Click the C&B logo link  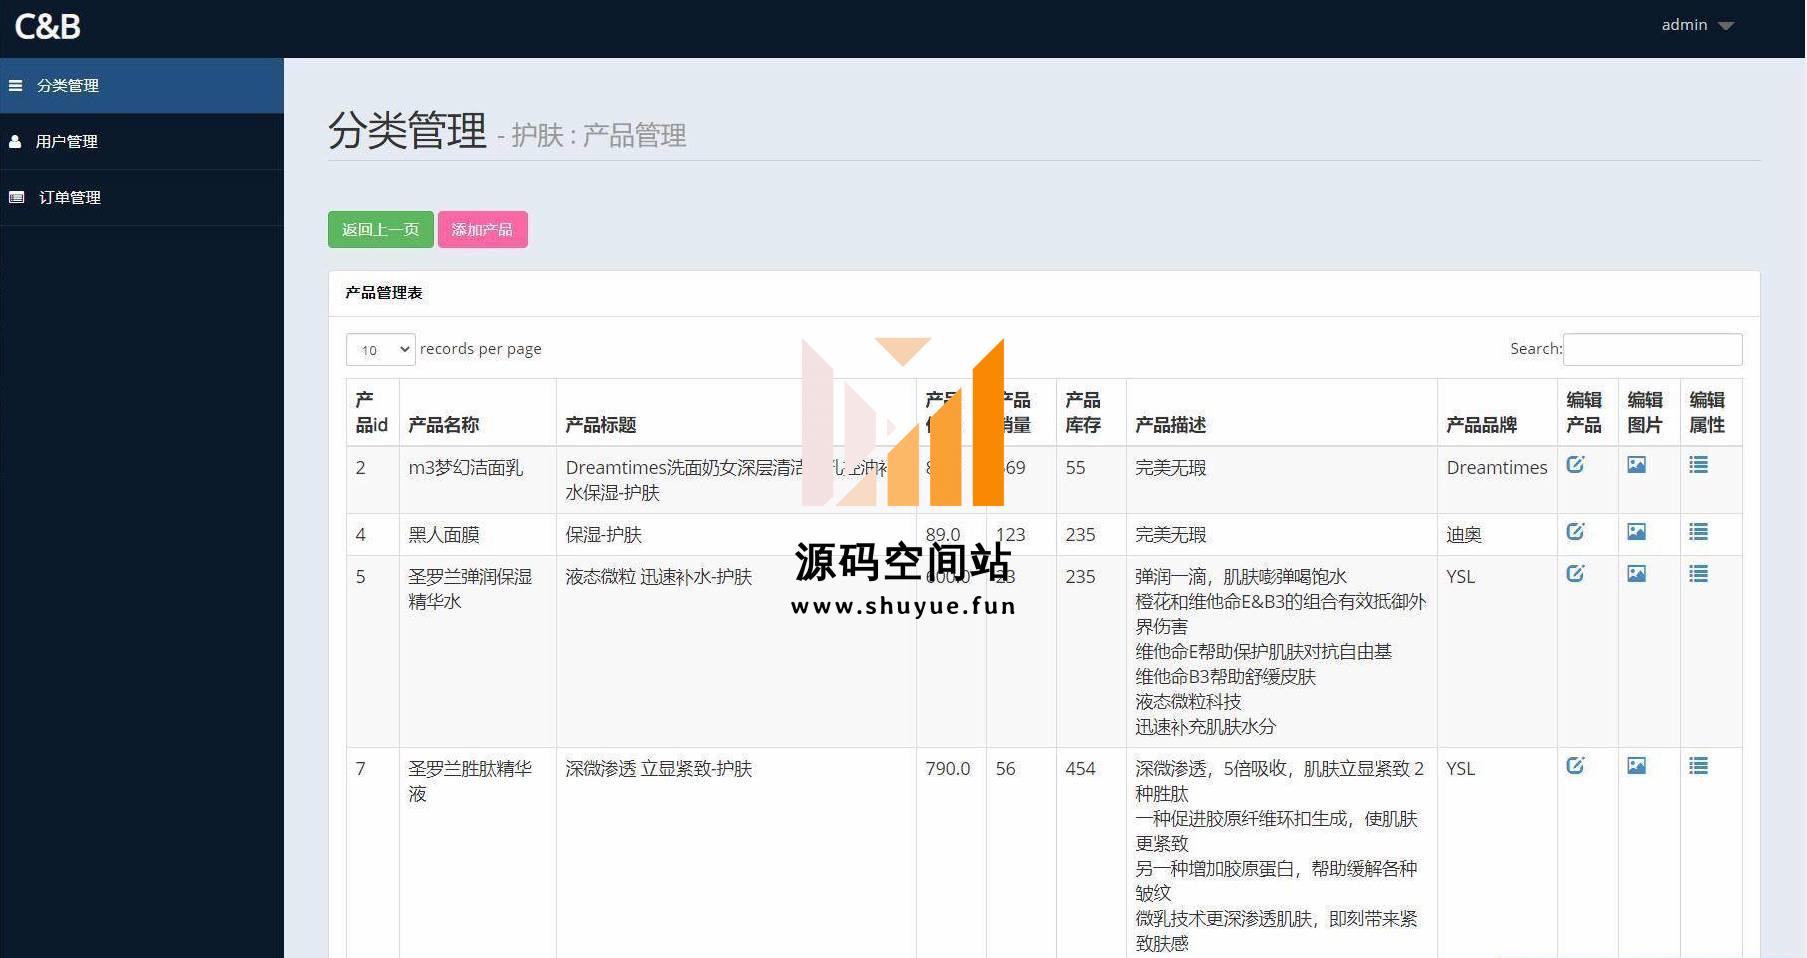[47, 26]
